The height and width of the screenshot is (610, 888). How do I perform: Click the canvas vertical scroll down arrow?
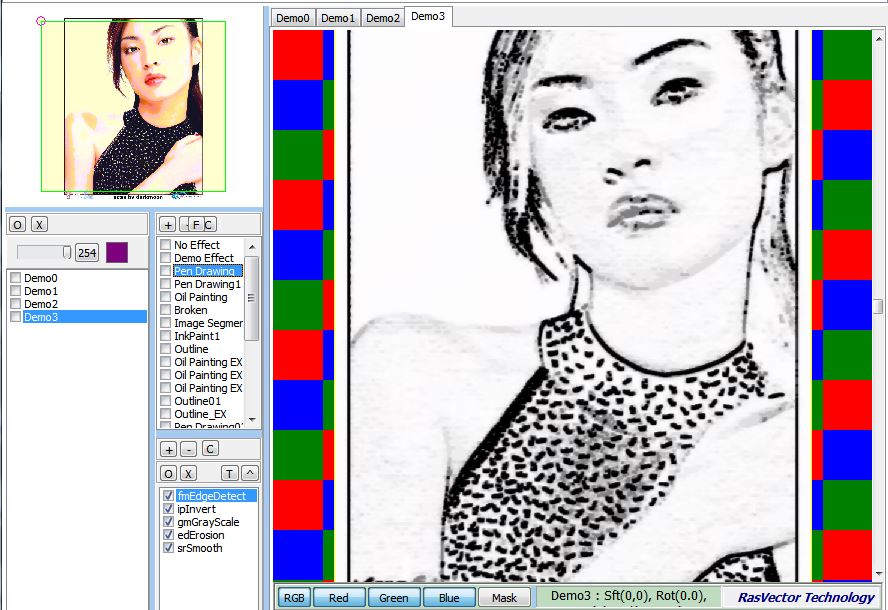click(x=878, y=574)
